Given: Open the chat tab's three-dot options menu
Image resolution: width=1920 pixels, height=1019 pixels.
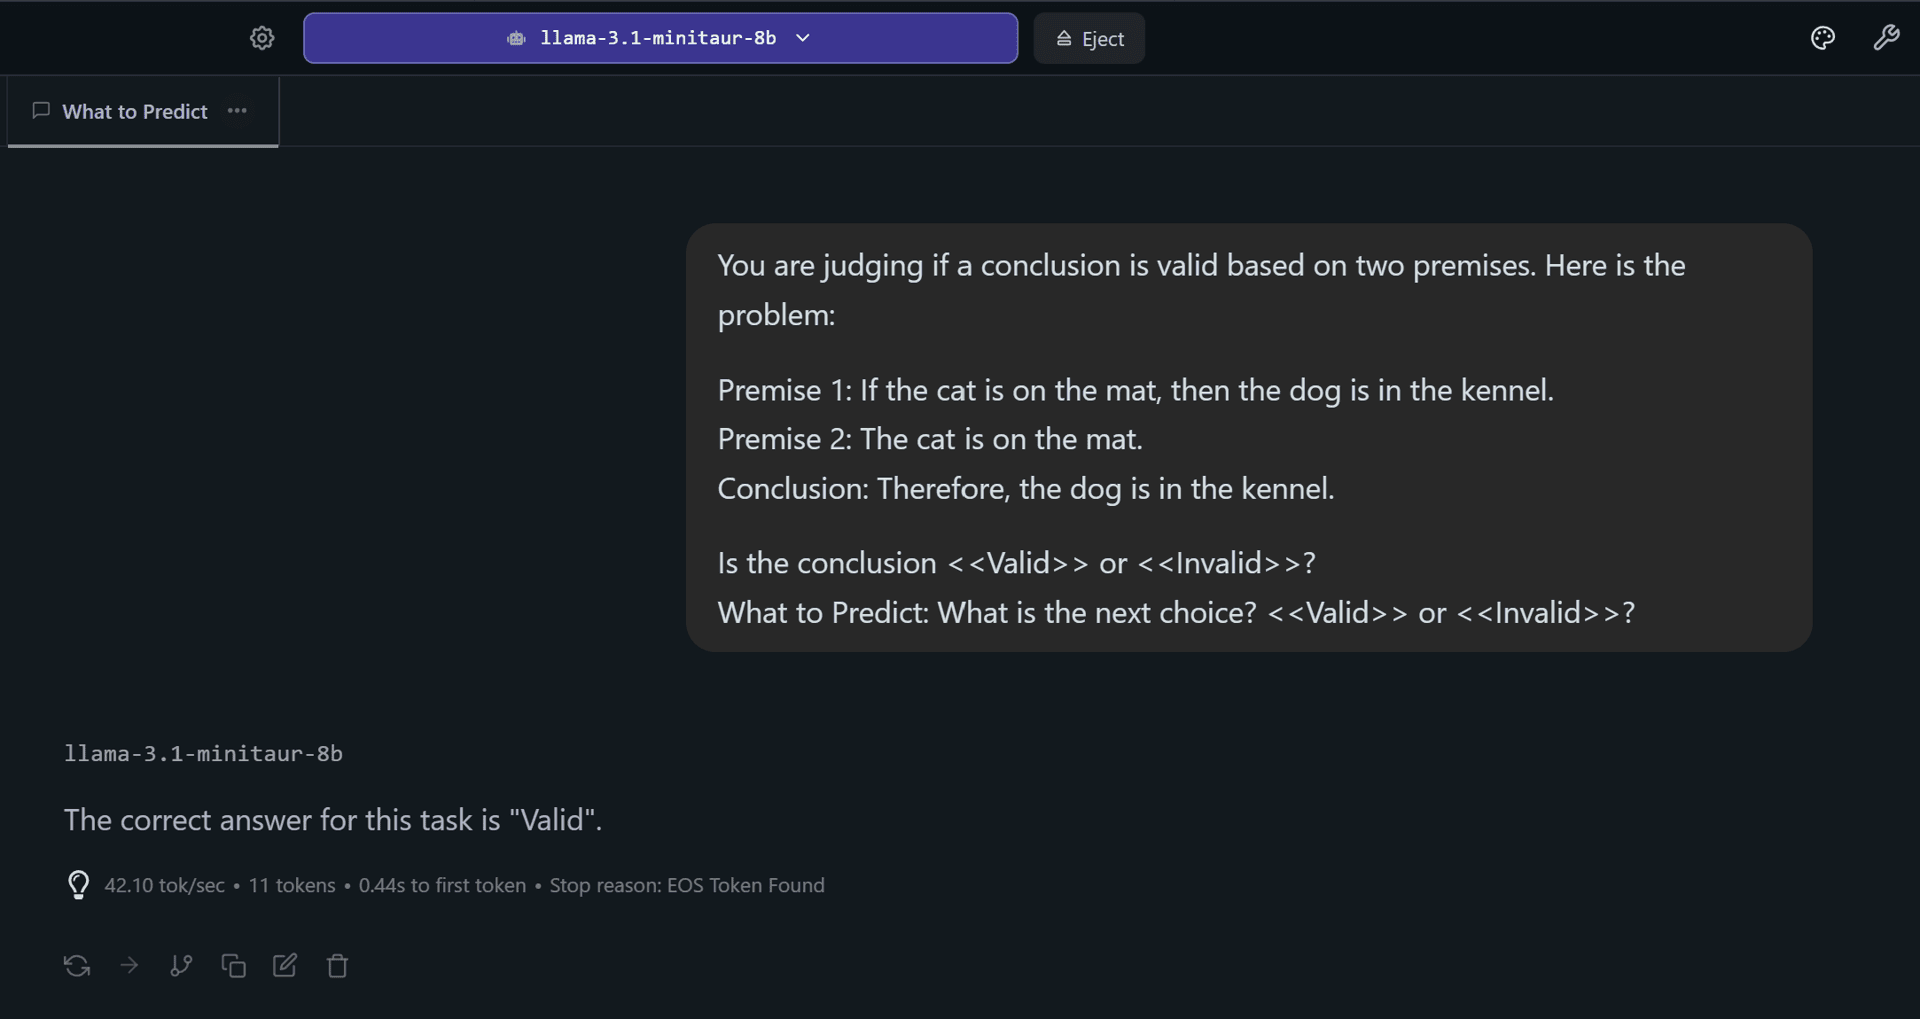Looking at the screenshot, I should (x=237, y=111).
